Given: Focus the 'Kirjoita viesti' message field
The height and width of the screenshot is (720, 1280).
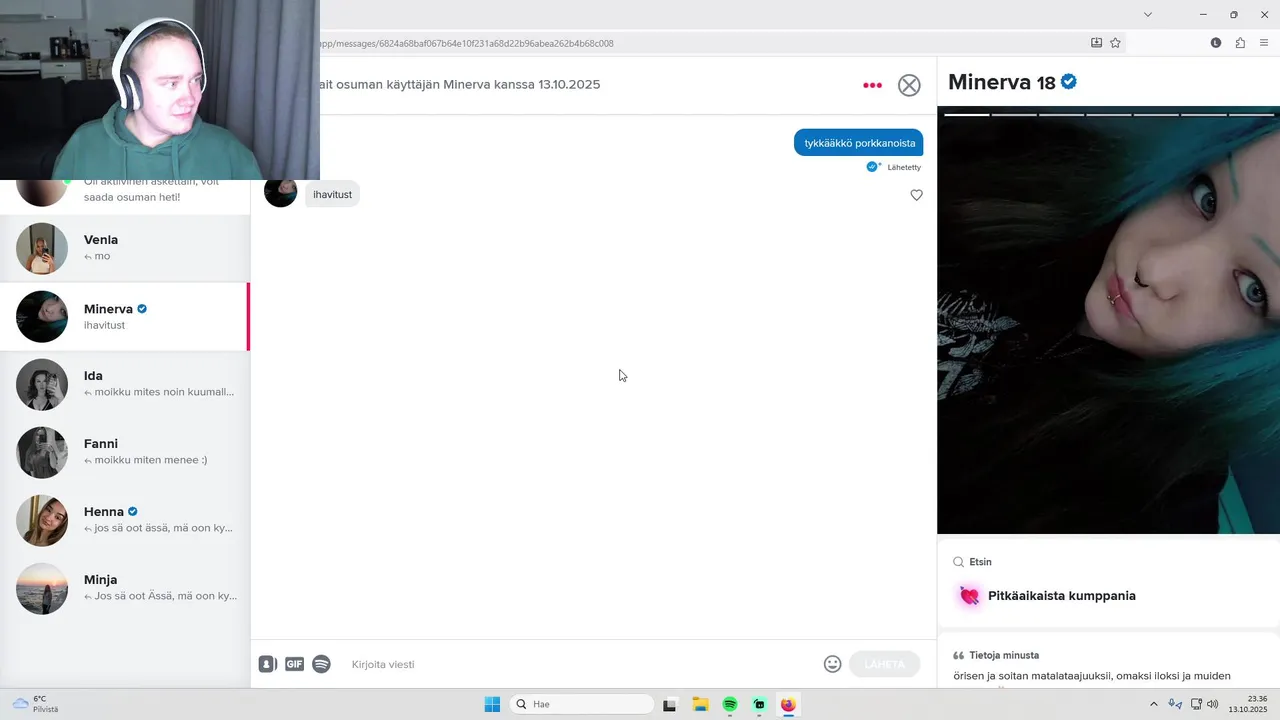Looking at the screenshot, I should point(580,664).
